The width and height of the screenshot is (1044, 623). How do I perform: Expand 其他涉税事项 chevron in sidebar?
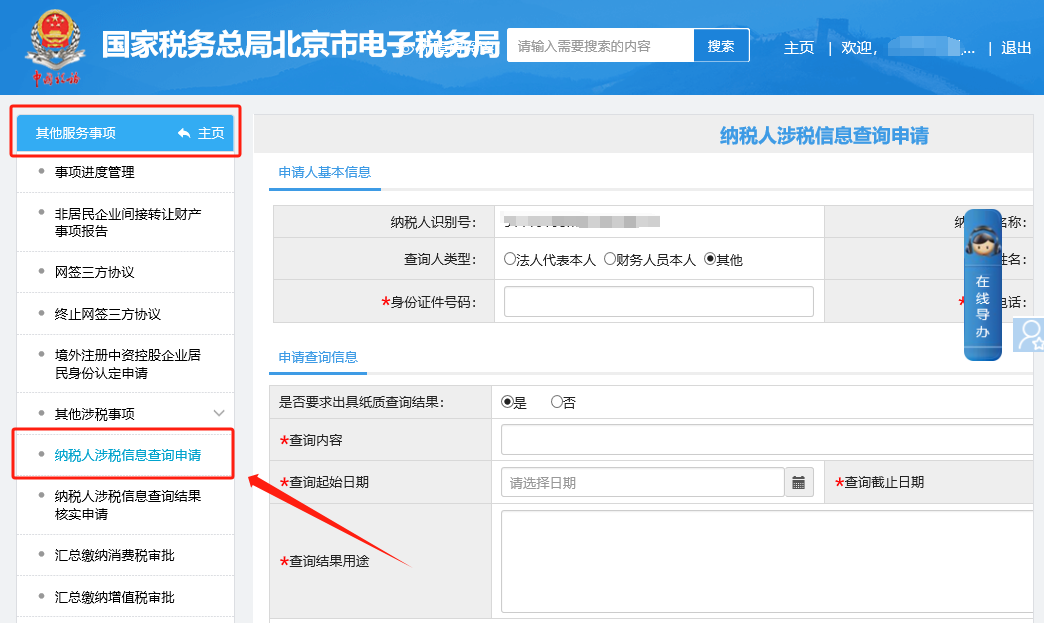pyautogui.click(x=219, y=413)
